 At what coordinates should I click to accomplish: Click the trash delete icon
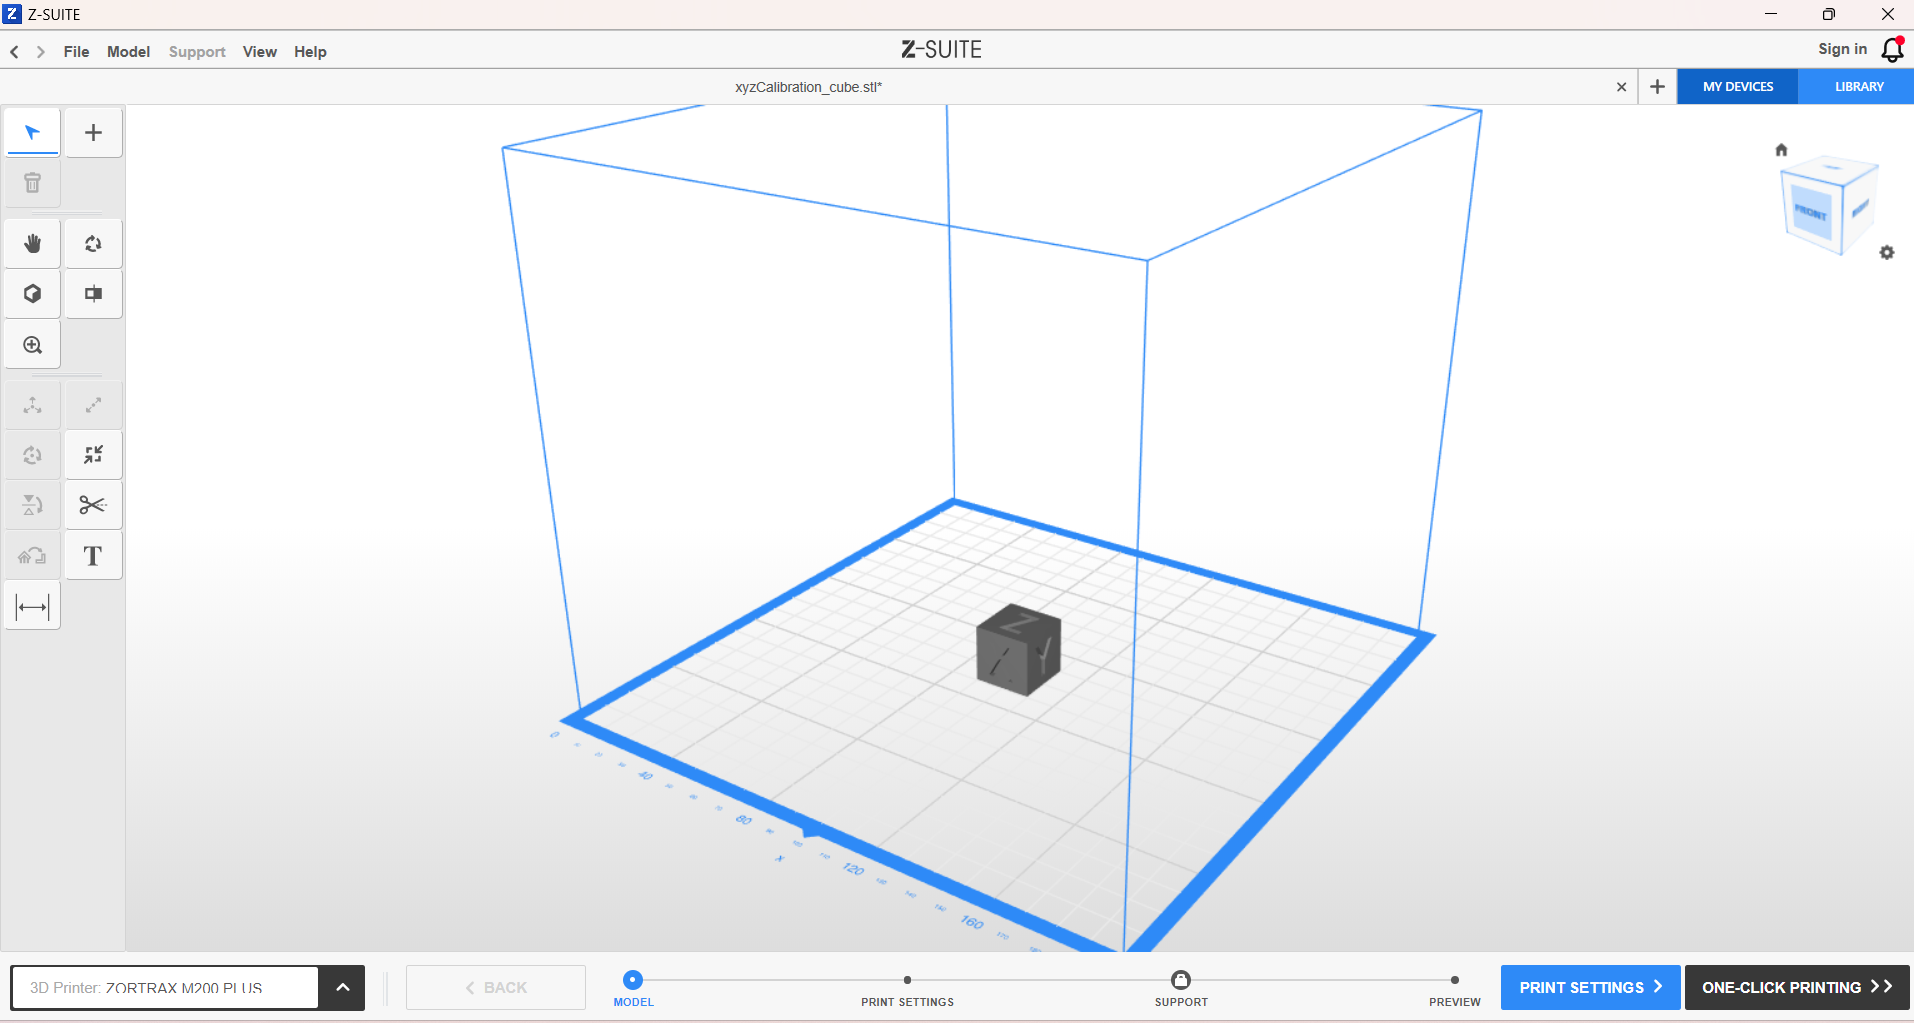point(33,183)
